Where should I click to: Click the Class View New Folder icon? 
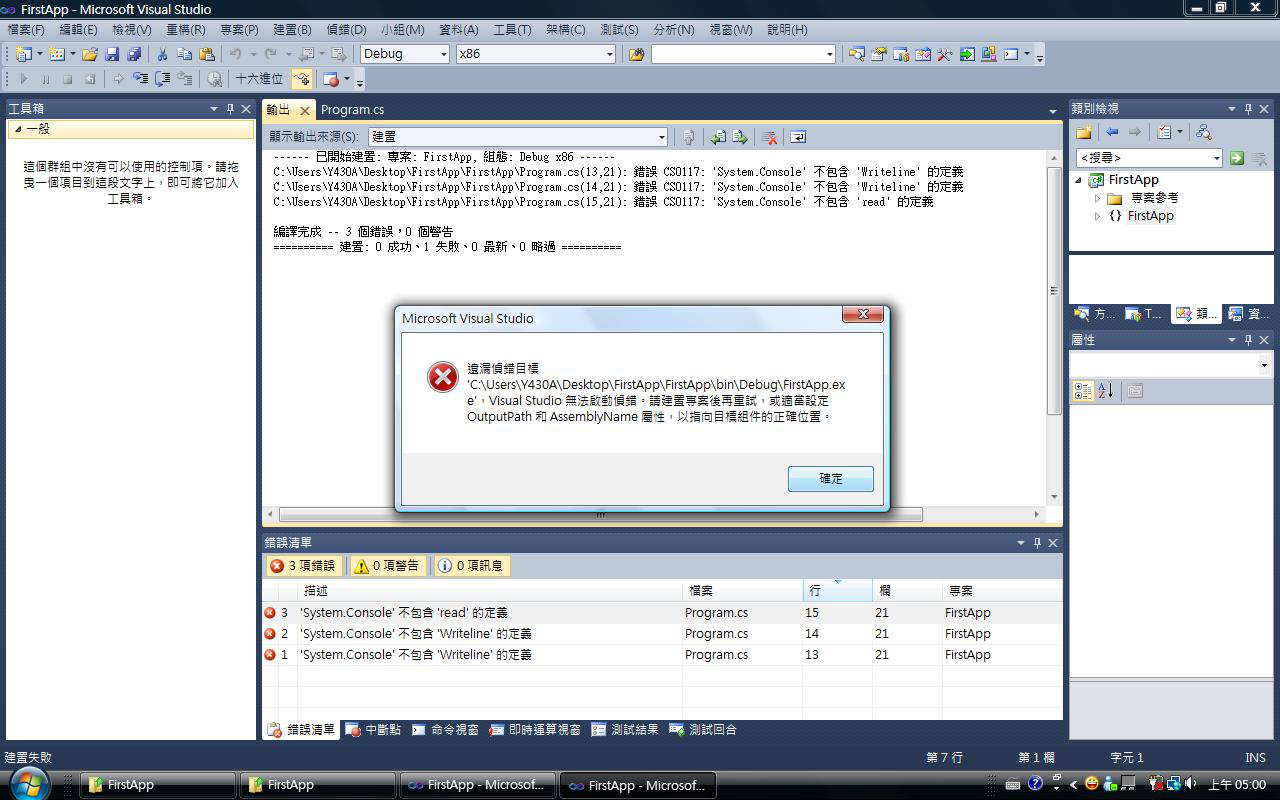tap(1083, 132)
